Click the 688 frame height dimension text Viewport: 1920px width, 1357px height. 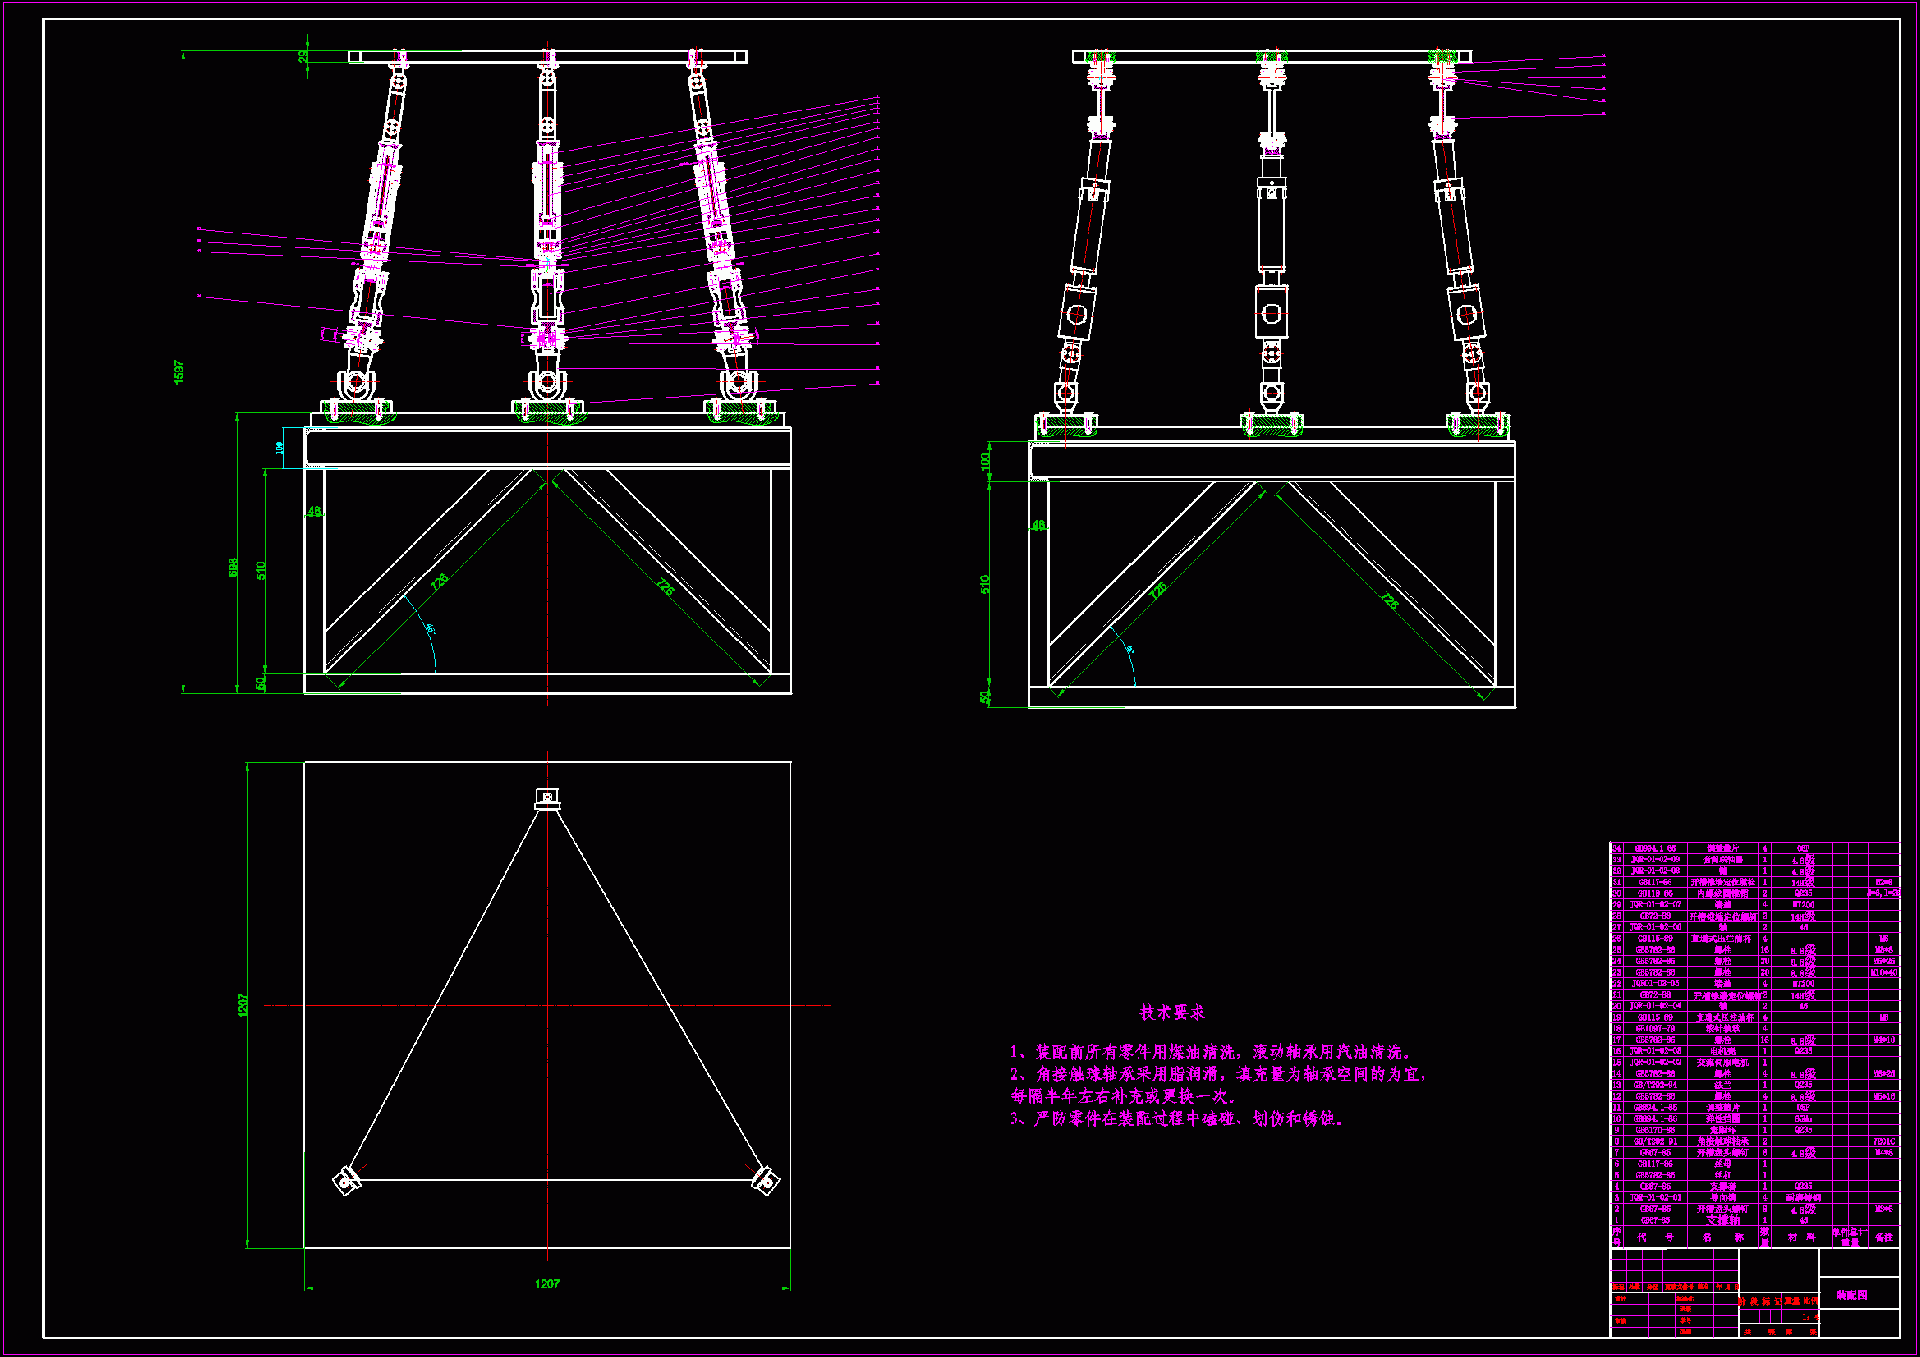coord(234,567)
